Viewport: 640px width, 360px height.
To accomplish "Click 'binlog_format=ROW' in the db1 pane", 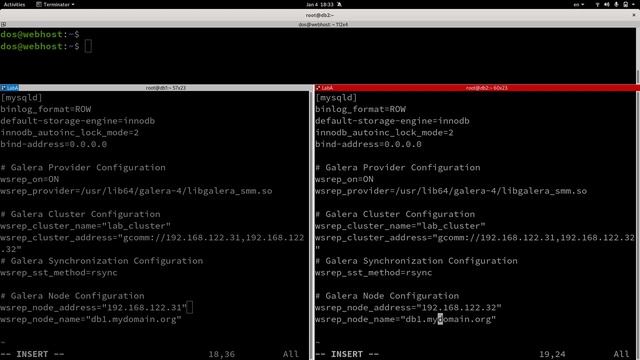I will pos(46,109).
